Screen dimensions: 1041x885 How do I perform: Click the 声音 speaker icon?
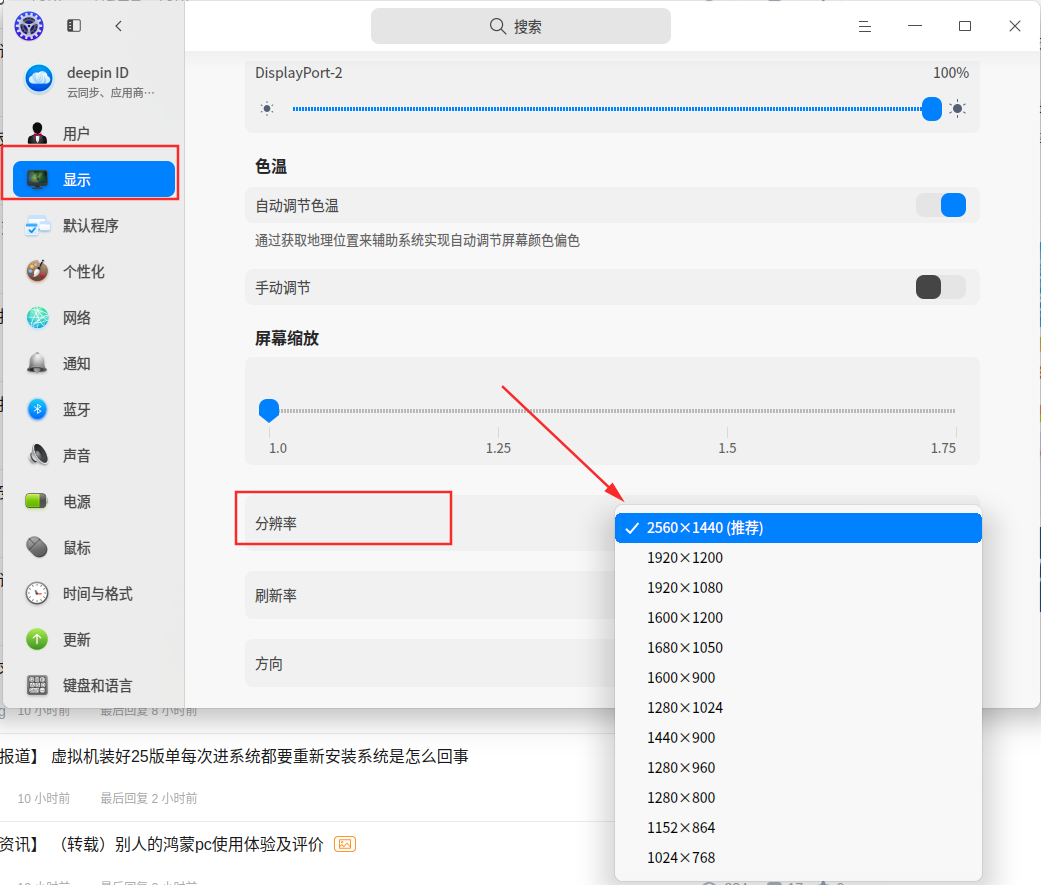click(x=38, y=455)
